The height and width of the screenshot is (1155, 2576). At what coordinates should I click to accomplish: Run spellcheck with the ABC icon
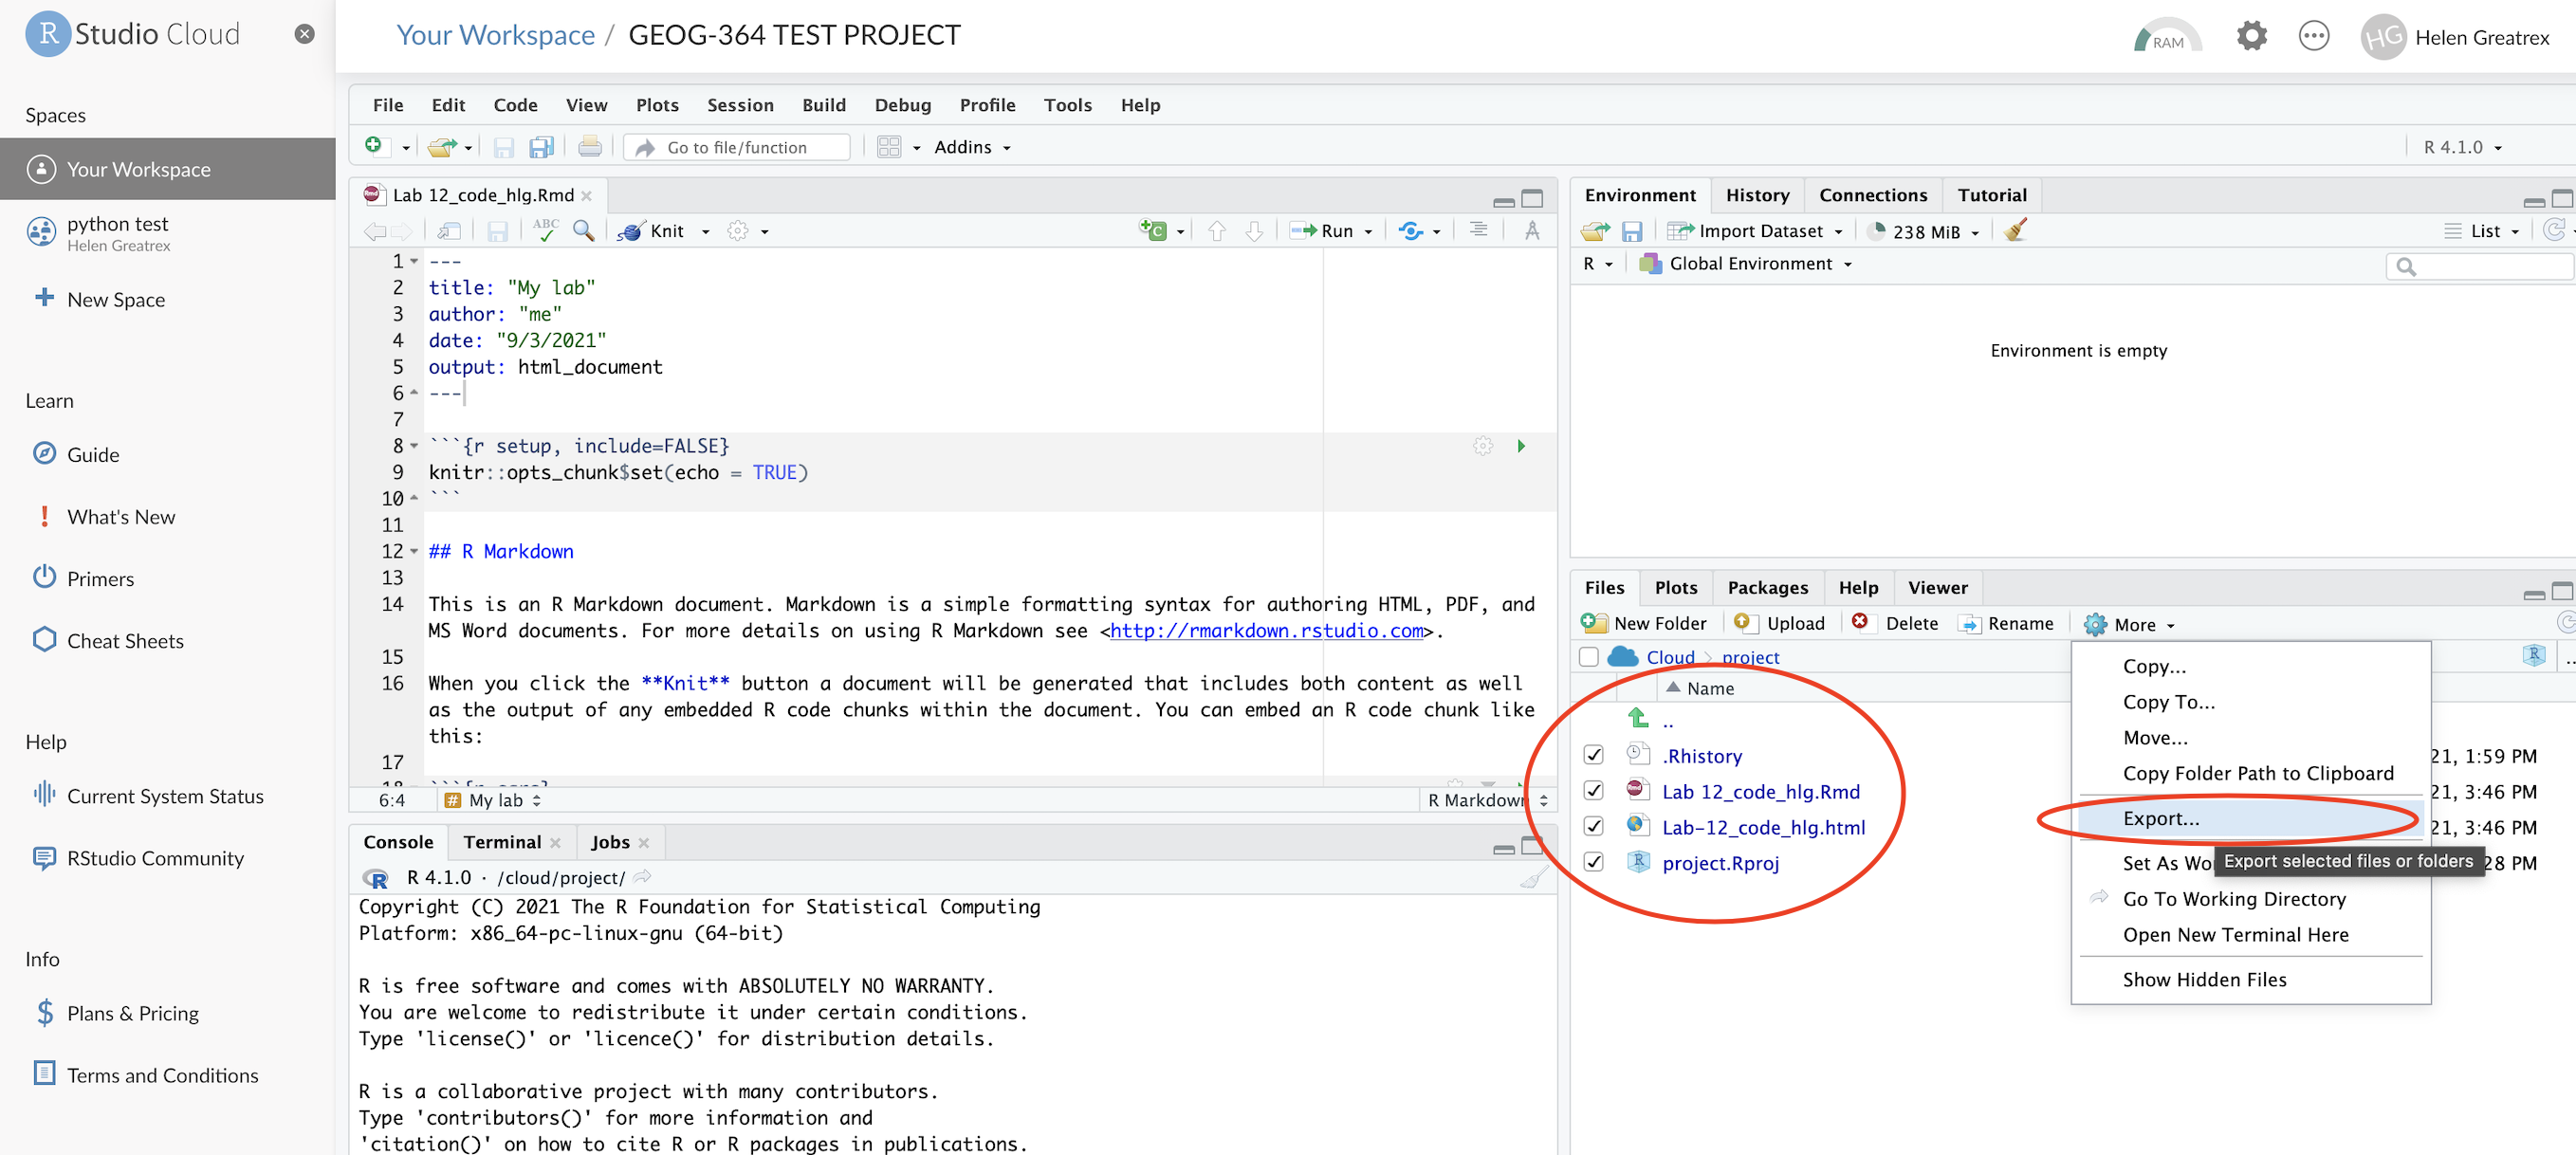544,230
